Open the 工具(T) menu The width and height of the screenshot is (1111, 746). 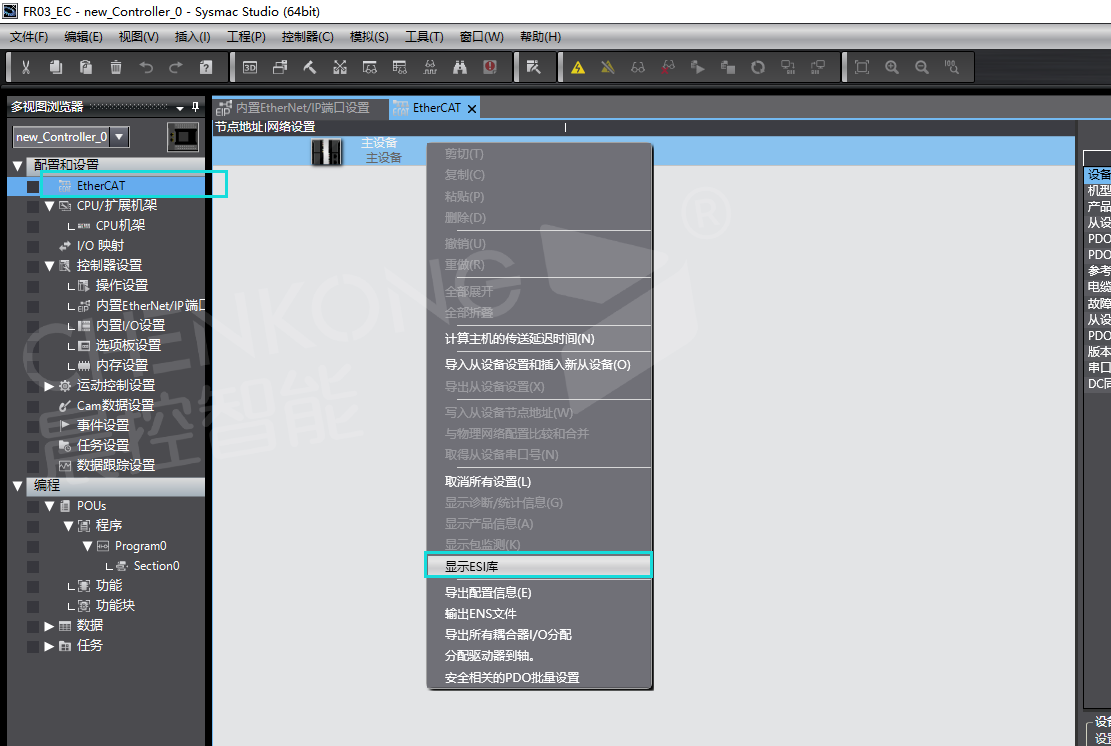pos(423,37)
